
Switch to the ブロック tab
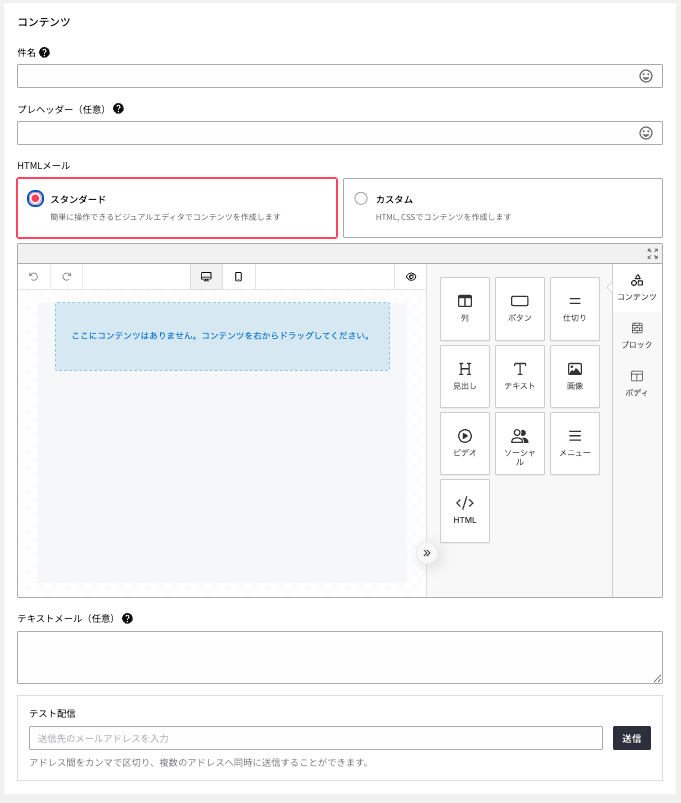[637, 335]
